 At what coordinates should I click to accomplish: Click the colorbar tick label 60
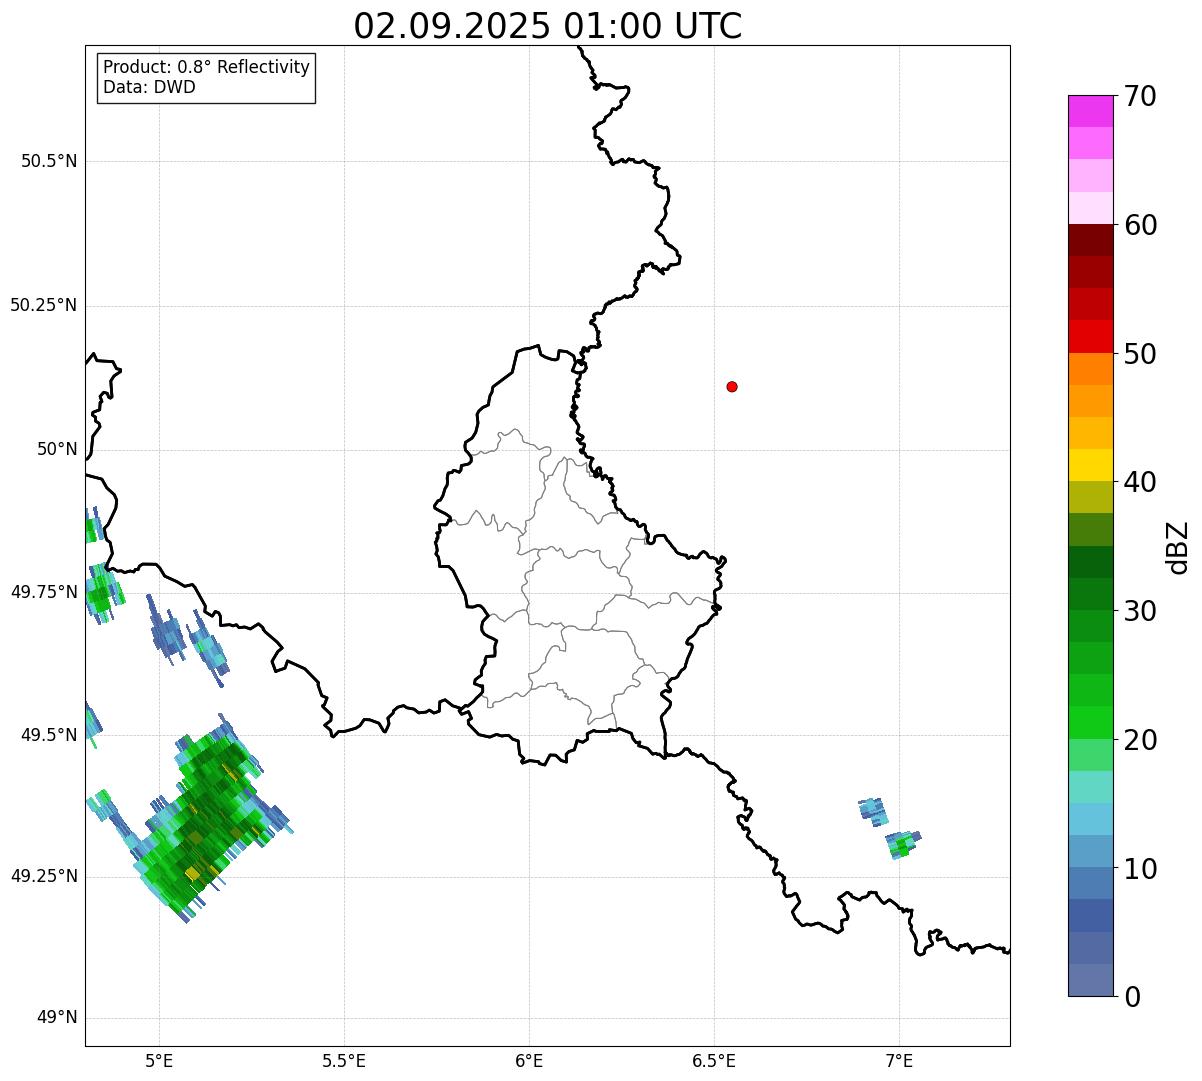pyautogui.click(x=1140, y=225)
